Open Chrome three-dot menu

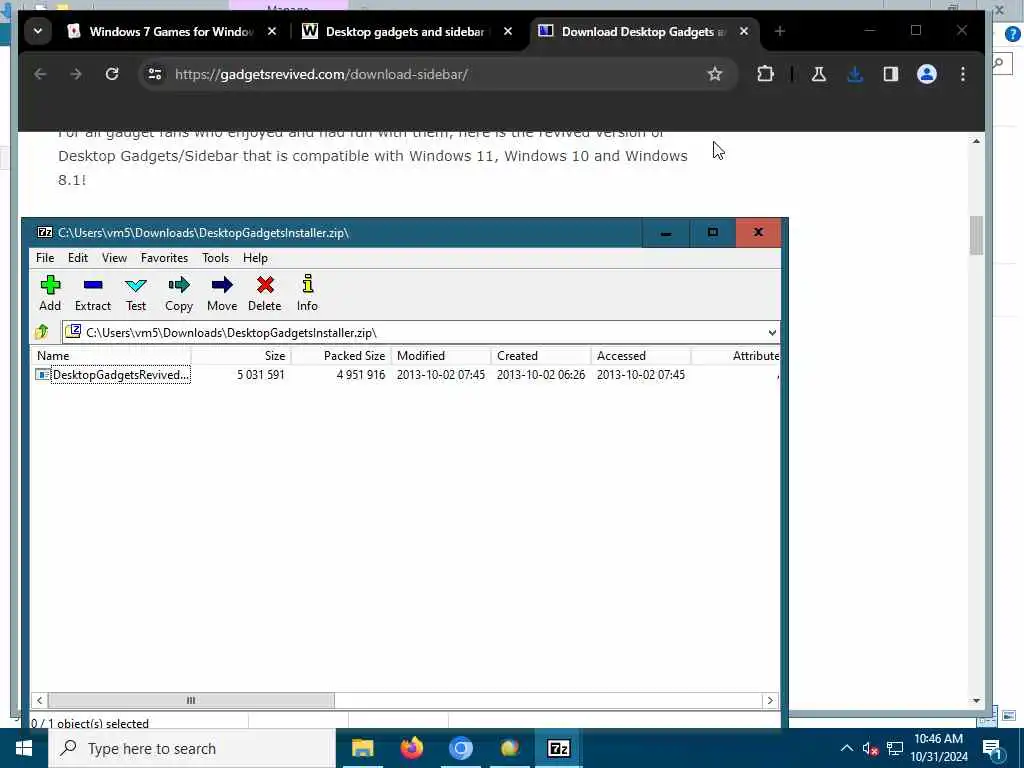coord(963,74)
